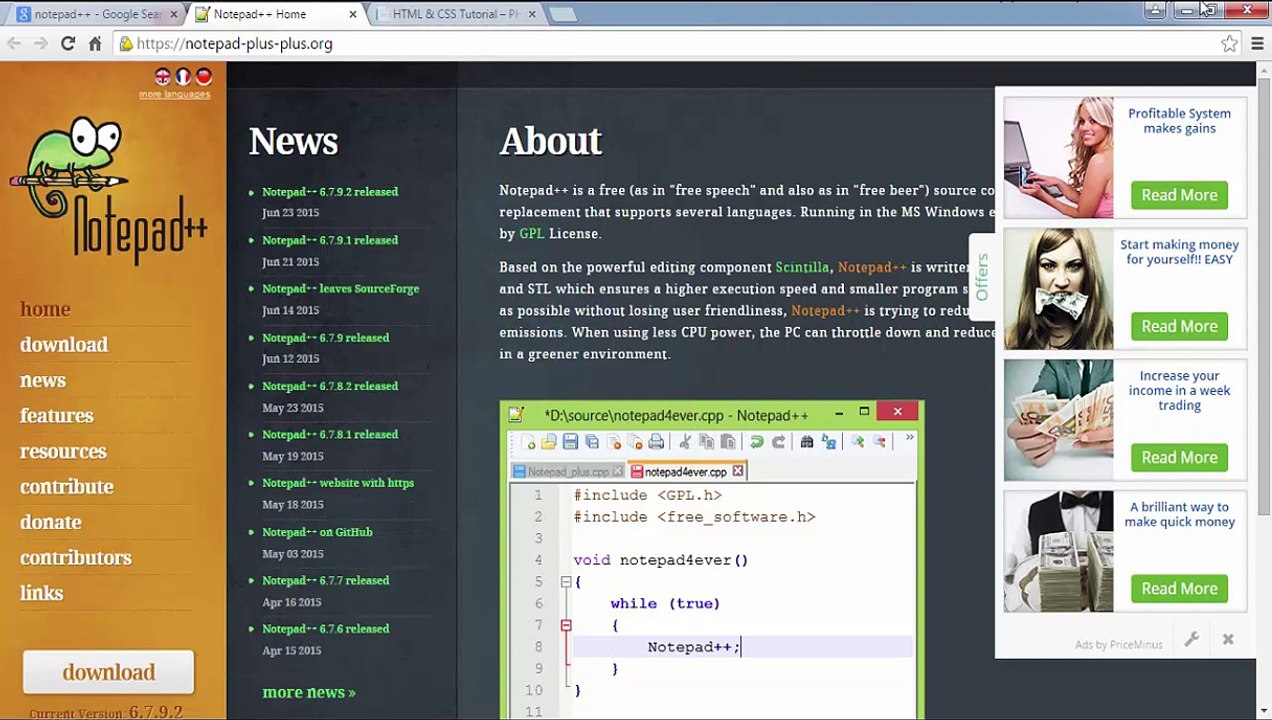Open Notepad++ 6.7.9.2 released news
The image size is (1272, 720).
330,192
